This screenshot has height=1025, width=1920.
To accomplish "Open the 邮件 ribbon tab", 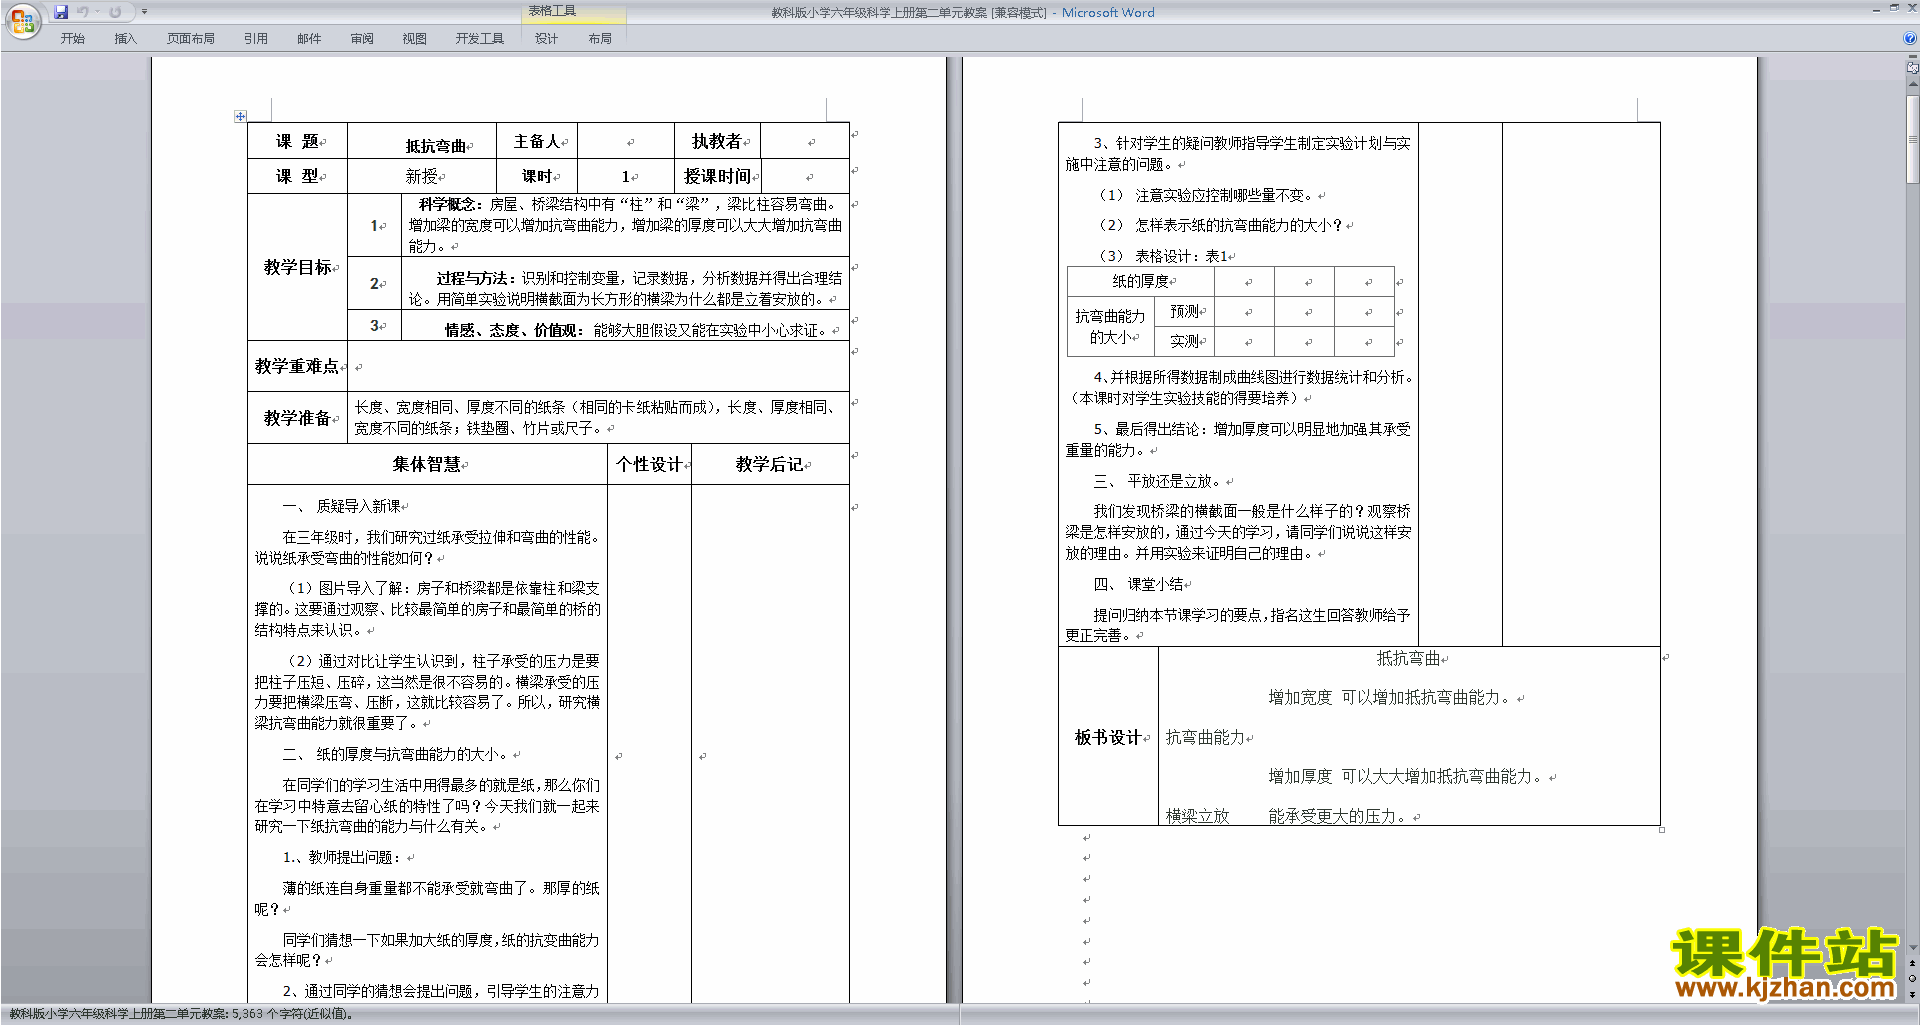I will (x=309, y=39).
